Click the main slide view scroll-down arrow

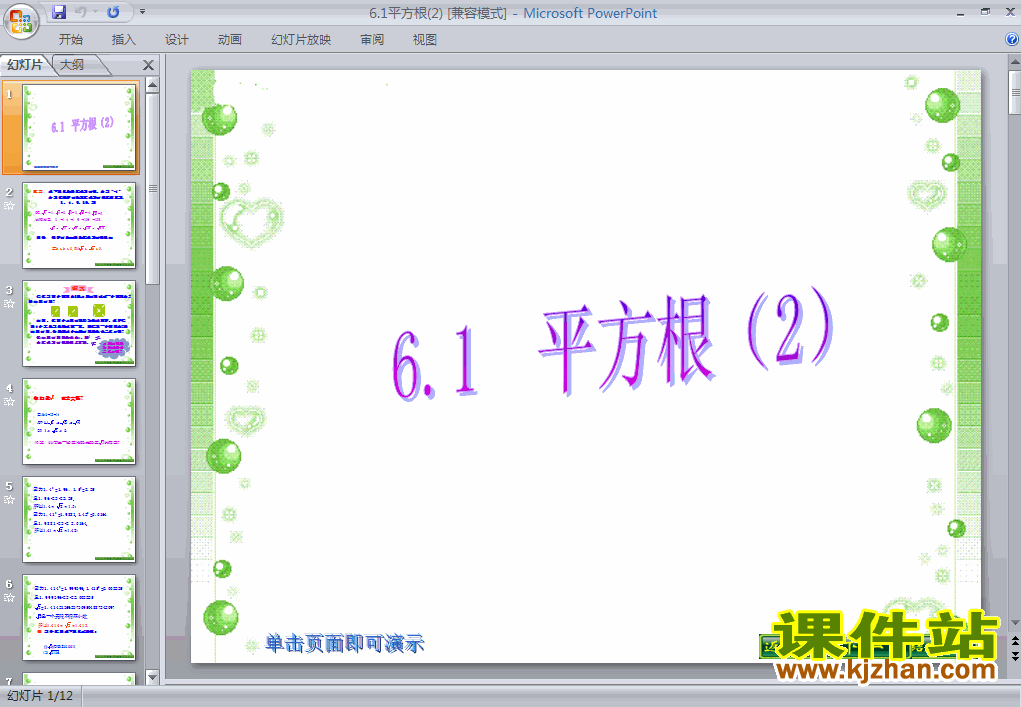click(1014, 624)
